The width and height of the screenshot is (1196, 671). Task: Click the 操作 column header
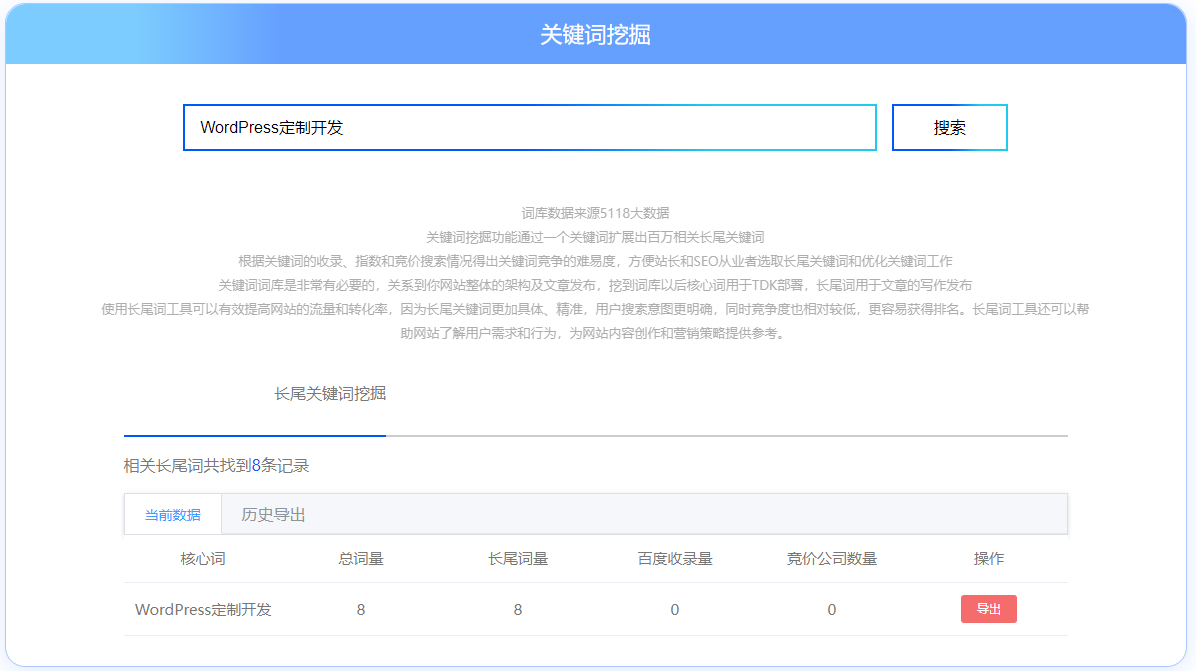pos(988,560)
